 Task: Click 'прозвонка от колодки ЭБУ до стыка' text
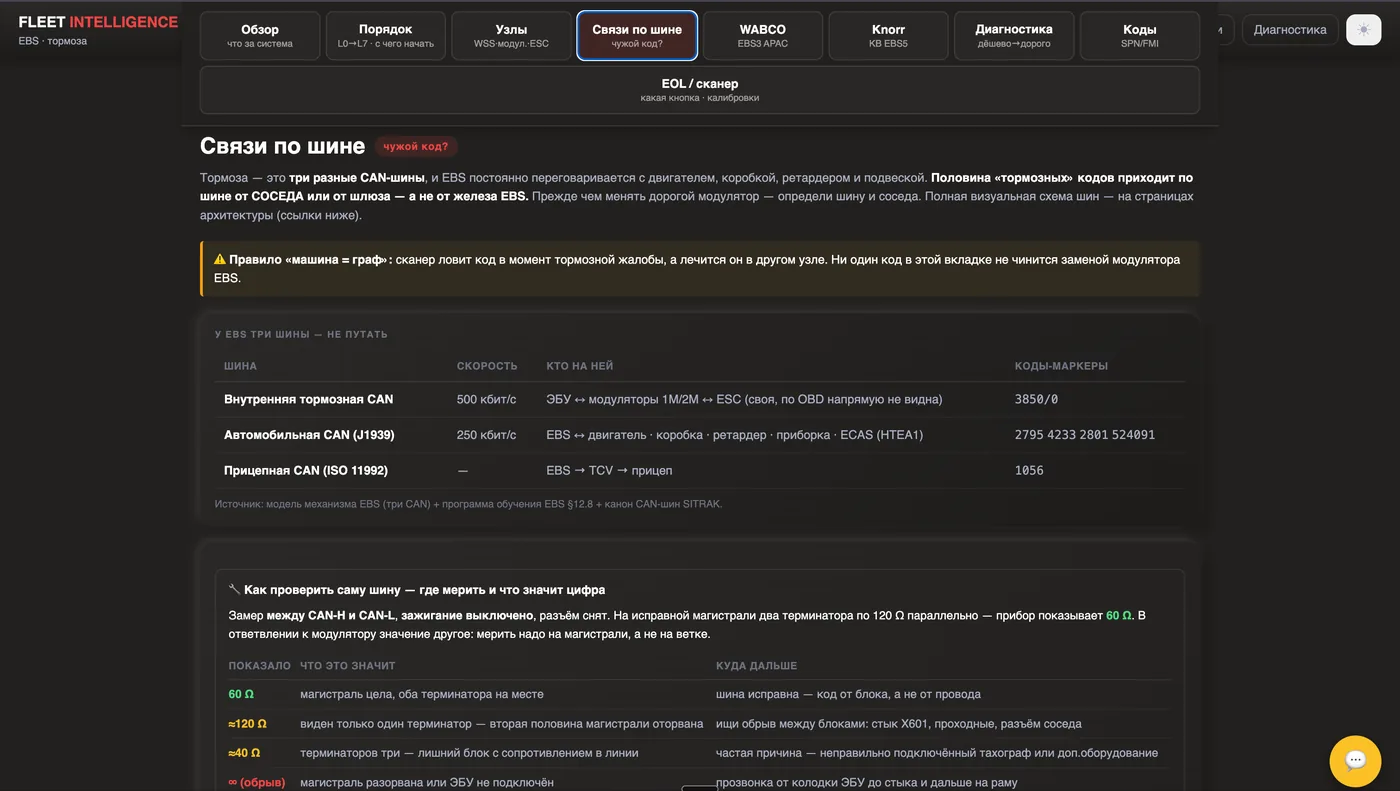click(866, 782)
